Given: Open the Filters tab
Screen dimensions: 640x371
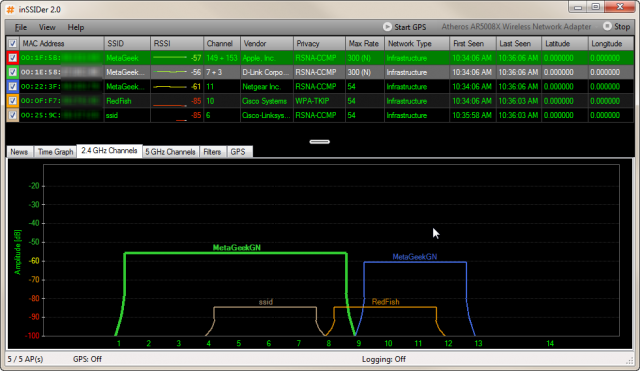Looking at the screenshot, I should click(212, 152).
